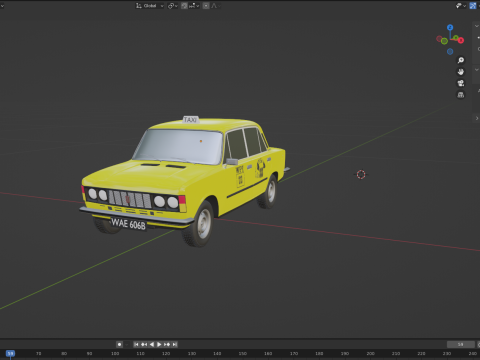480x360 pixels.
Task: Click the red X axis on navigation gizmo
Action: click(461, 40)
